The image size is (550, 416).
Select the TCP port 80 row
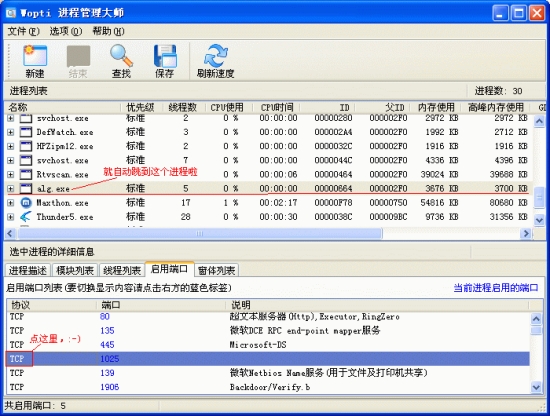coord(268,317)
